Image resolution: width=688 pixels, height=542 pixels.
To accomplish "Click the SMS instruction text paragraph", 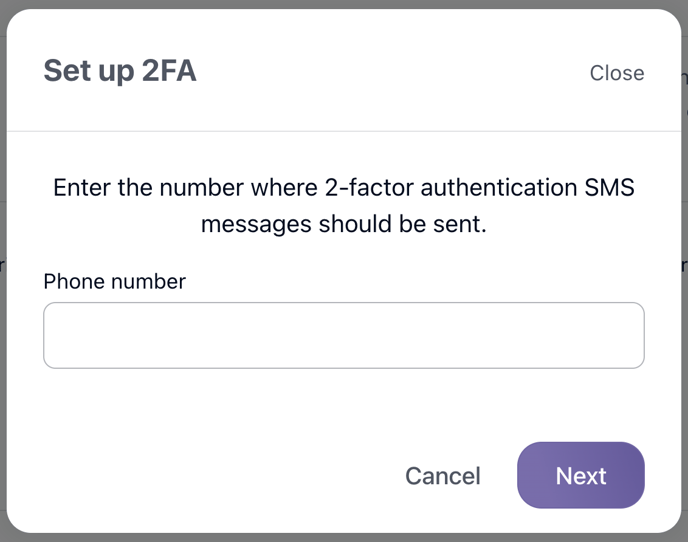I will point(343,205).
